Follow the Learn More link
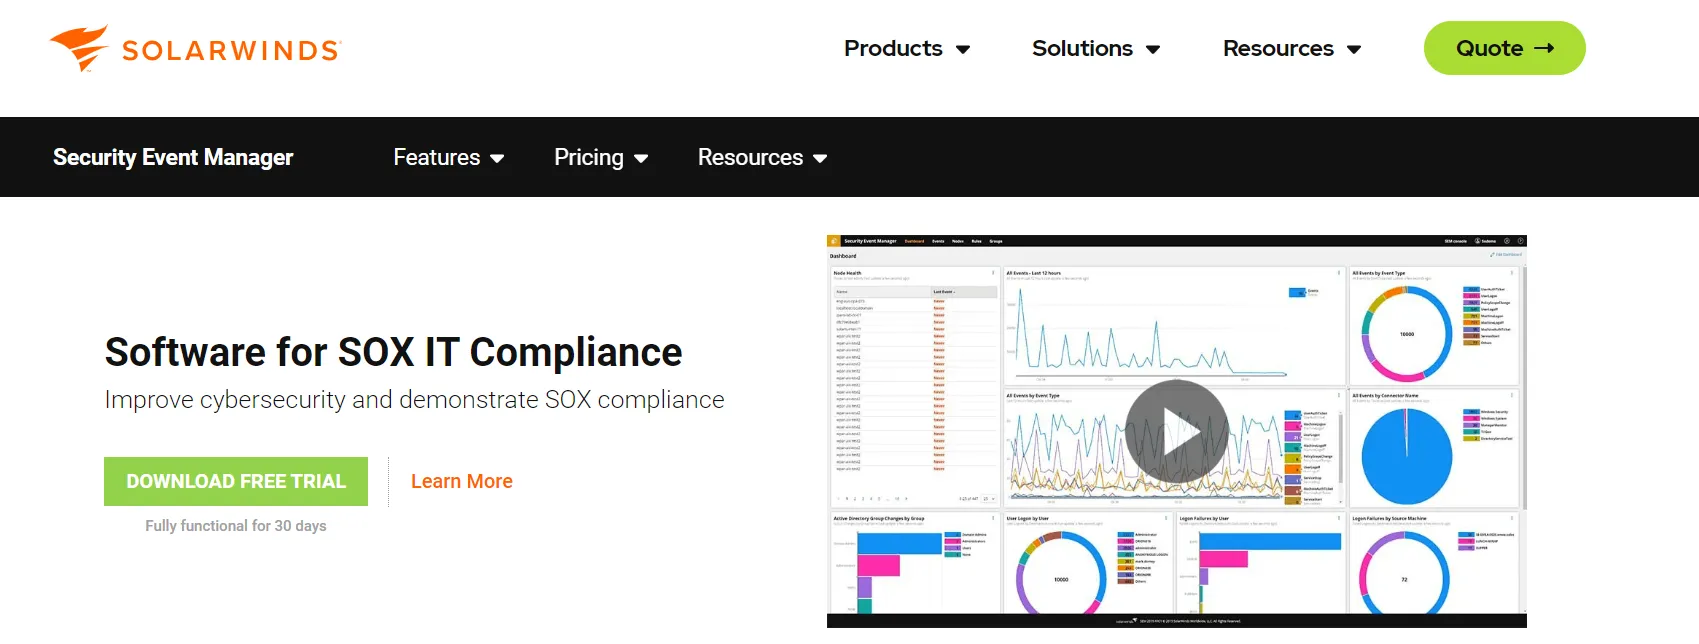Screen dimensions: 1699x644 [x=462, y=481]
